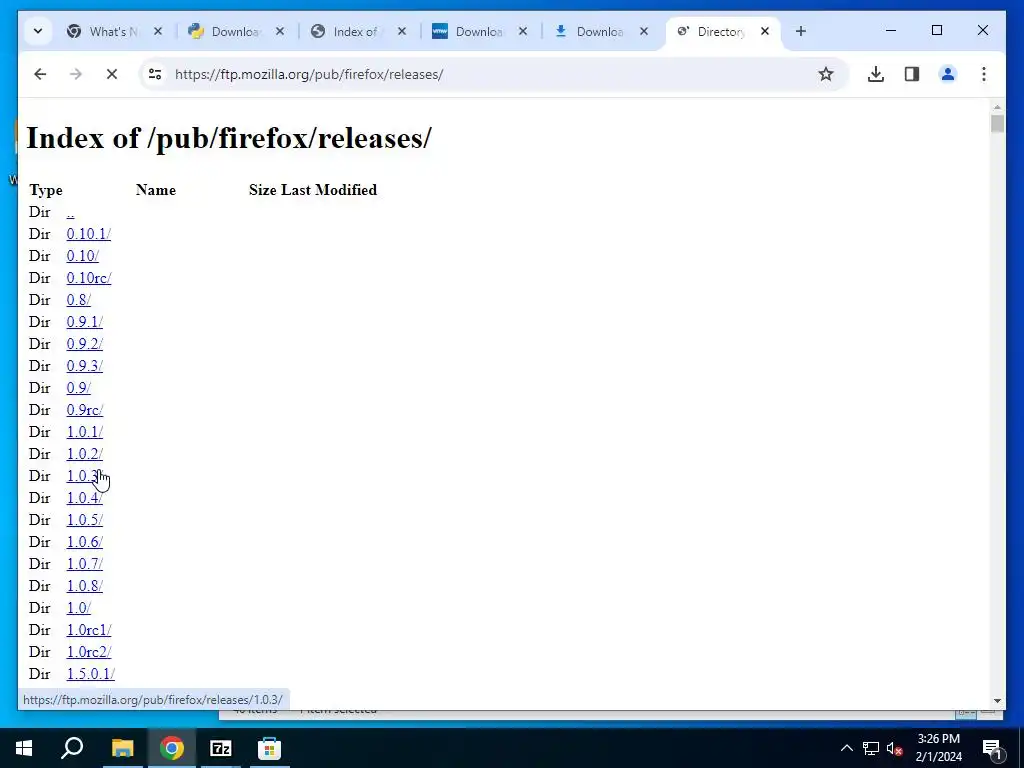Click the scrollbar down arrow
This screenshot has height=768, width=1024.
click(997, 701)
